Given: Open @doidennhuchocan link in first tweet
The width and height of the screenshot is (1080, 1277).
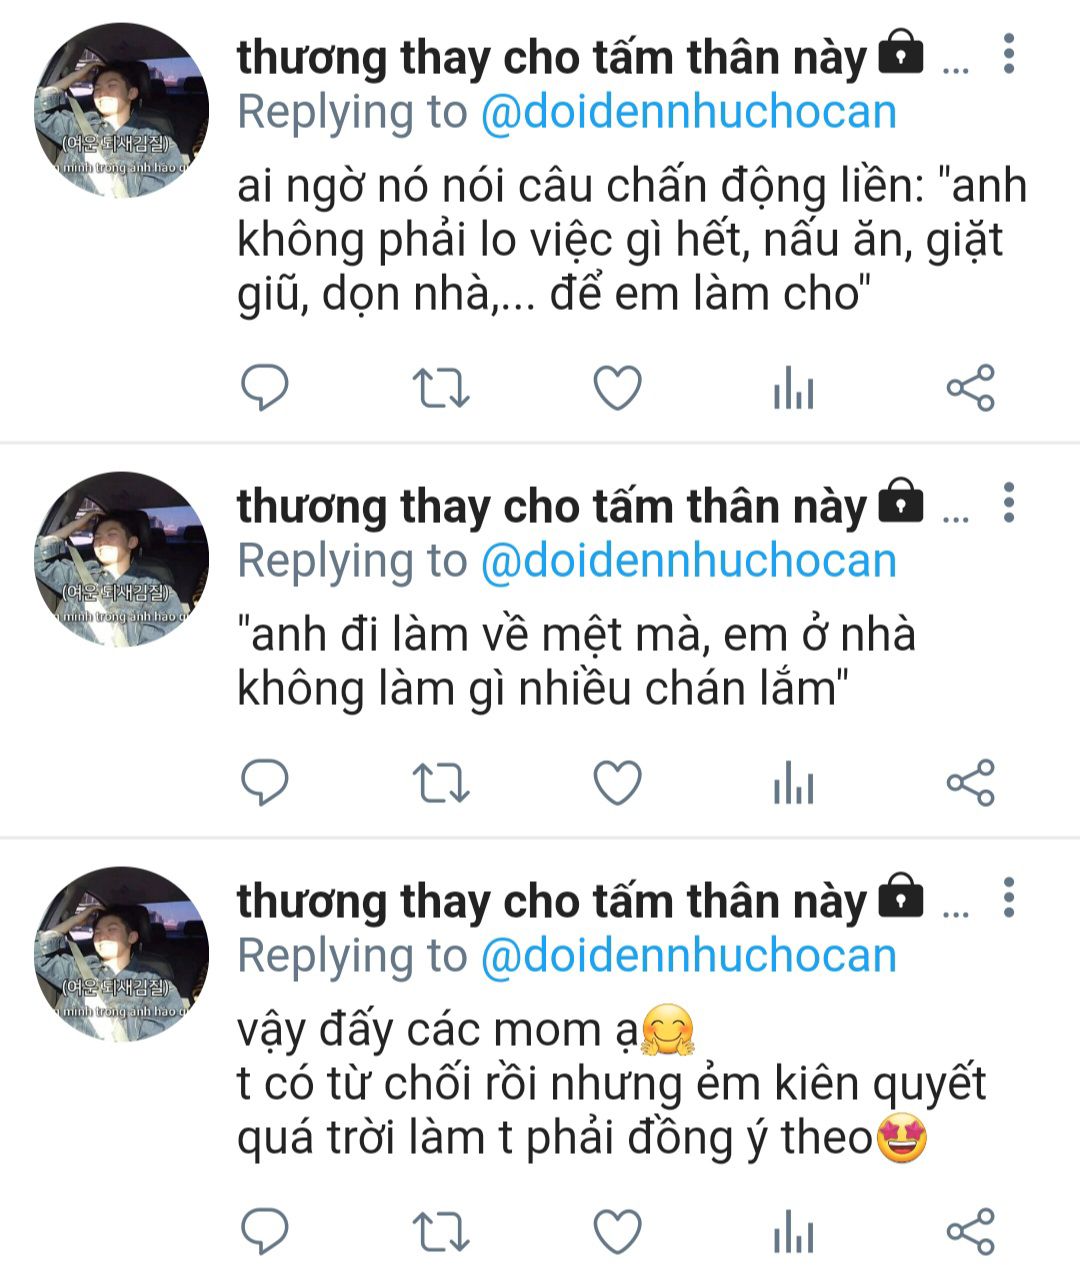Looking at the screenshot, I should click(x=688, y=112).
